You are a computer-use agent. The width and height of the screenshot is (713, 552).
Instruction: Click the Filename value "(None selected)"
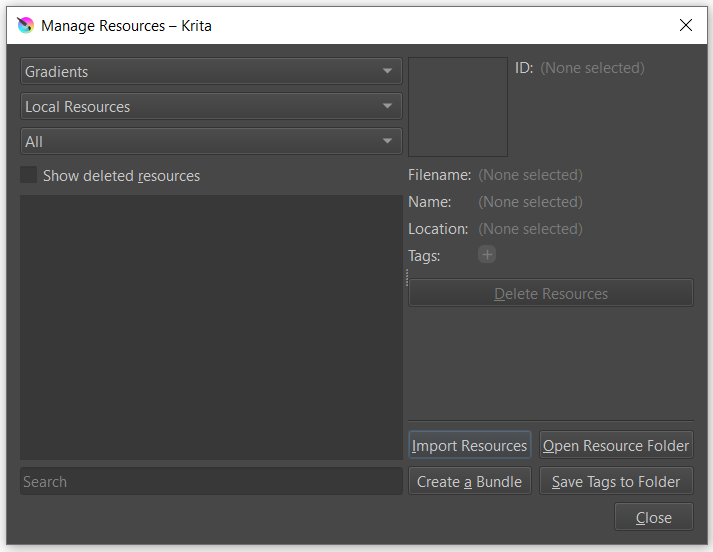530,175
